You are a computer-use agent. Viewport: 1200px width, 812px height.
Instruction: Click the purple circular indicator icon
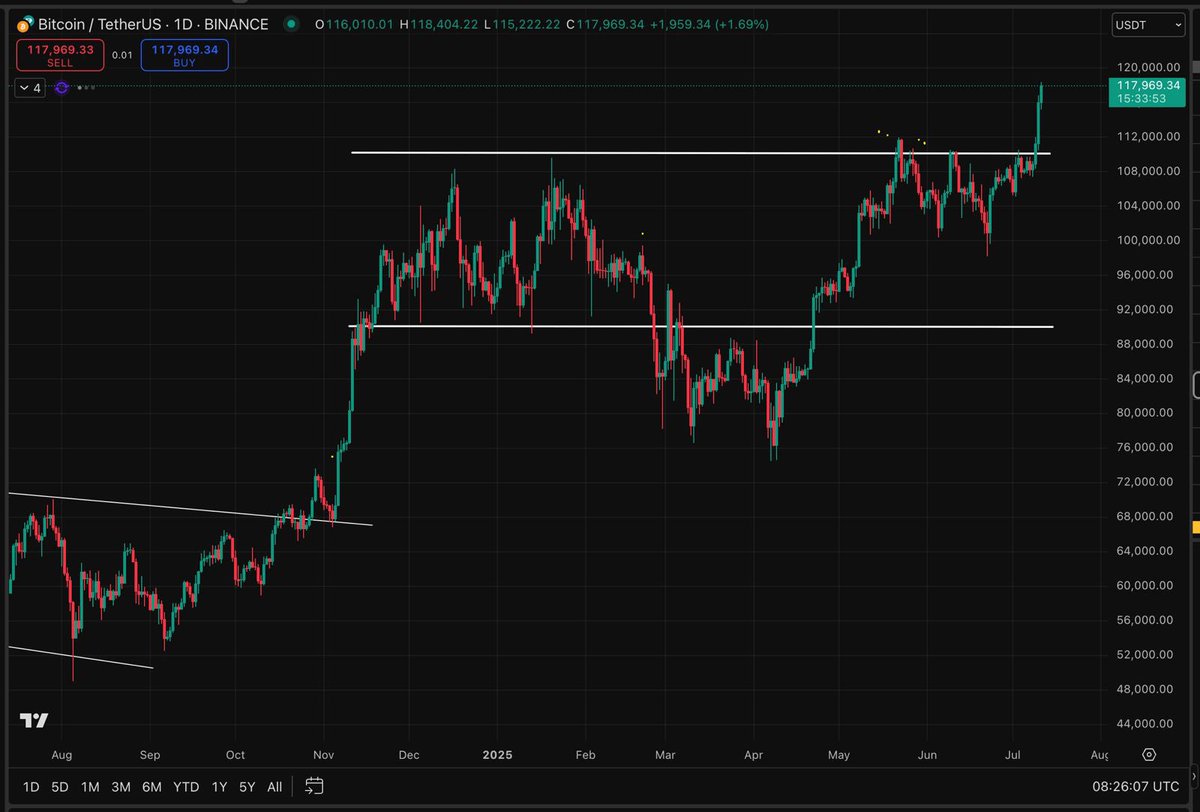coord(62,88)
